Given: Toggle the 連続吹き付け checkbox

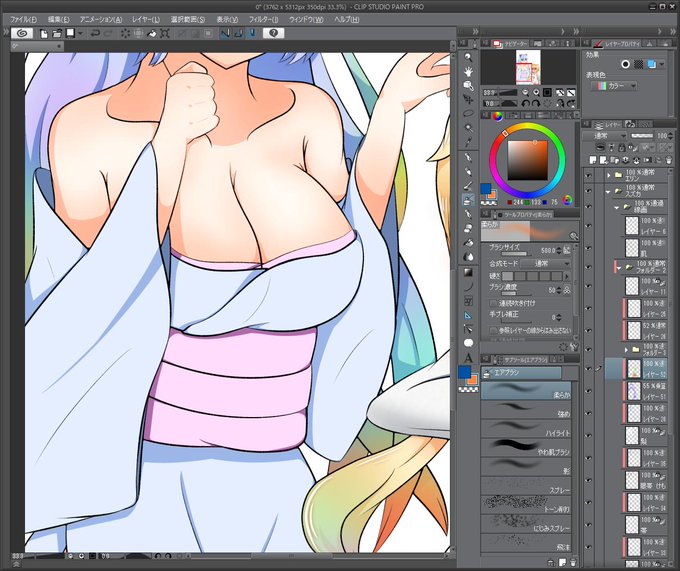Looking at the screenshot, I should [x=493, y=303].
